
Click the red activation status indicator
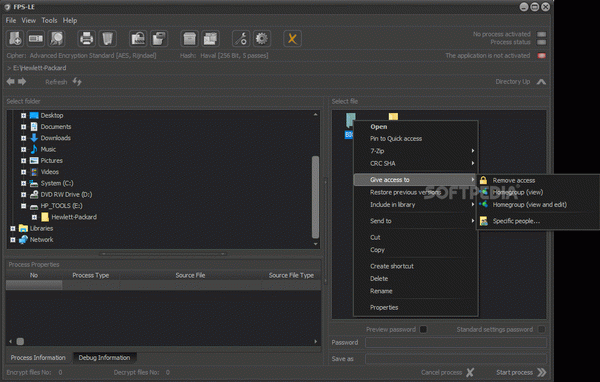click(x=541, y=56)
